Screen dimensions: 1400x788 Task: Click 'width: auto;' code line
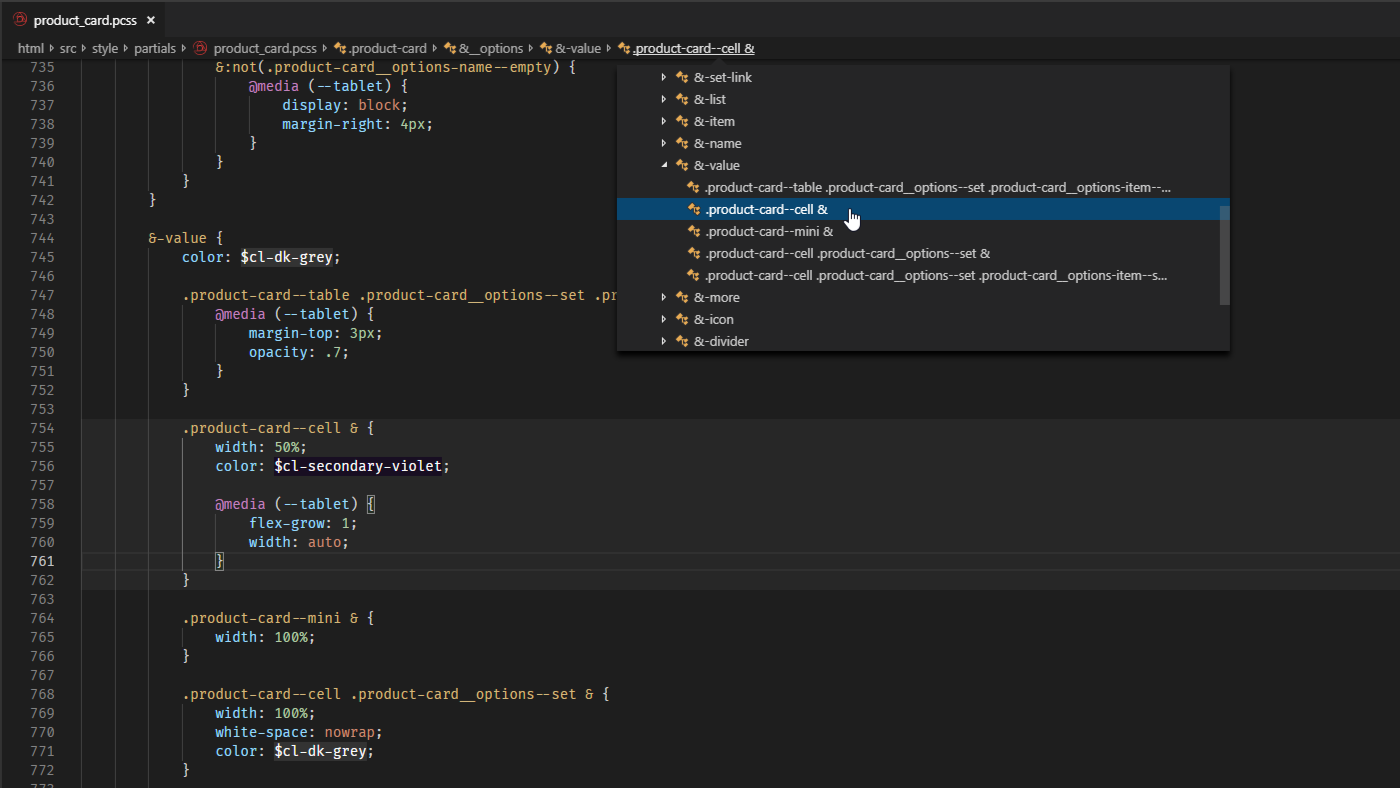tap(299, 542)
